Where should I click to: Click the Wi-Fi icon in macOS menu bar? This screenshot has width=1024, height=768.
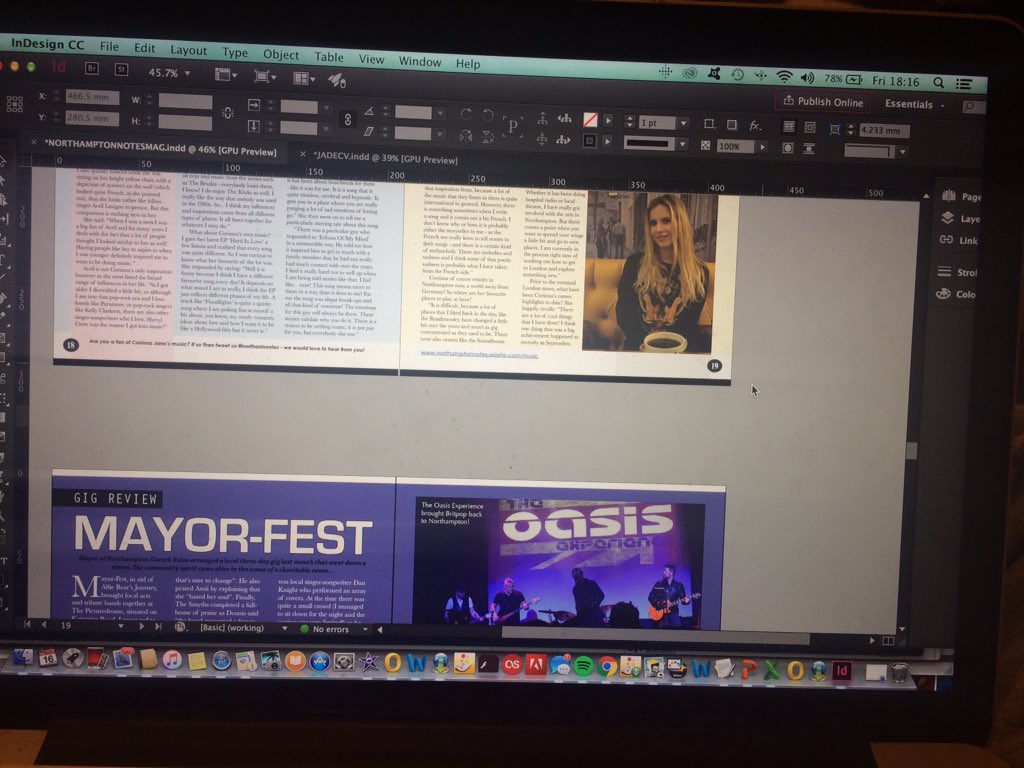click(x=784, y=77)
